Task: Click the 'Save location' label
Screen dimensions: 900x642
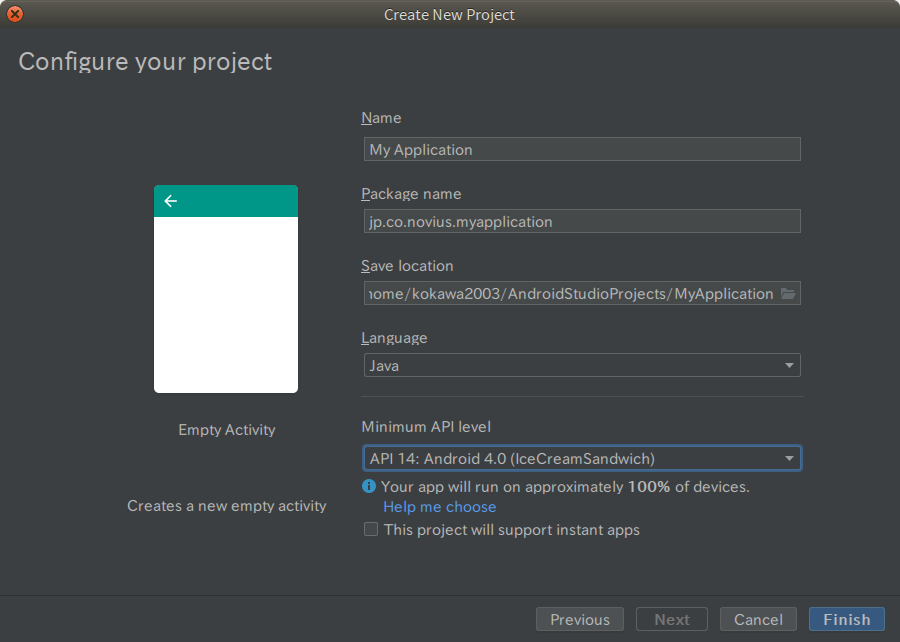Action: tap(407, 266)
